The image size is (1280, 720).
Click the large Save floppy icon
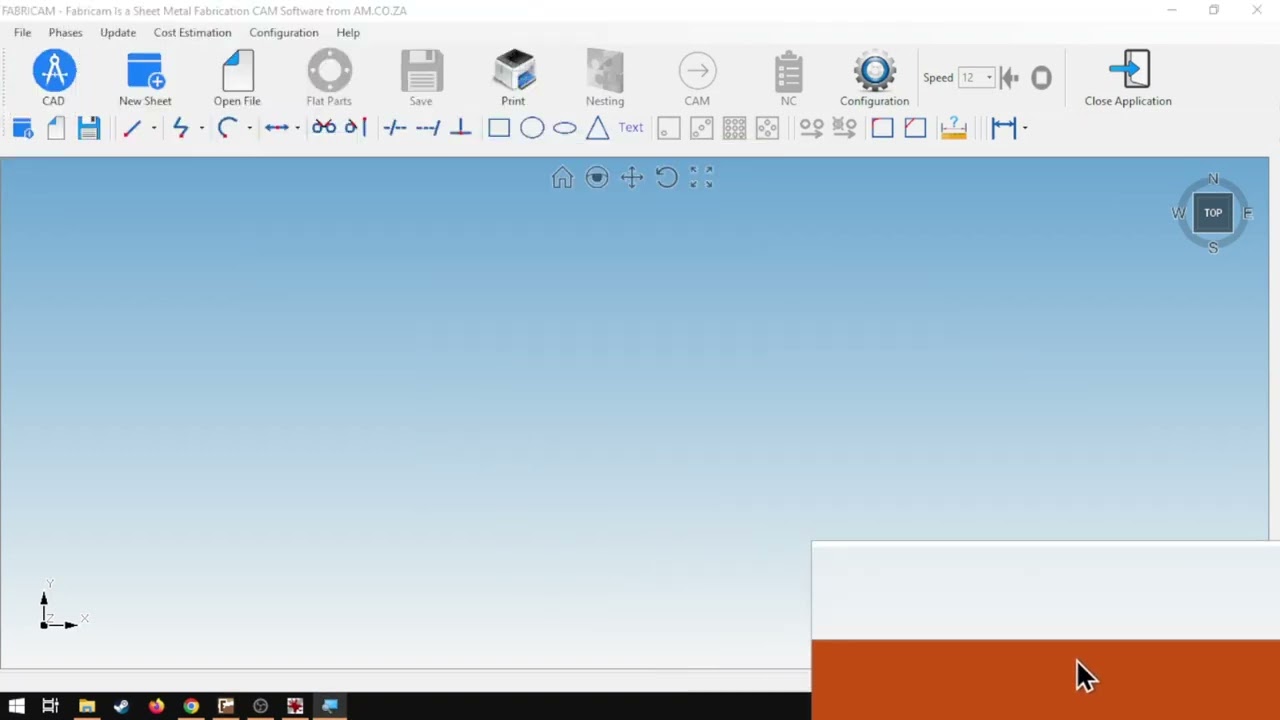pos(421,78)
